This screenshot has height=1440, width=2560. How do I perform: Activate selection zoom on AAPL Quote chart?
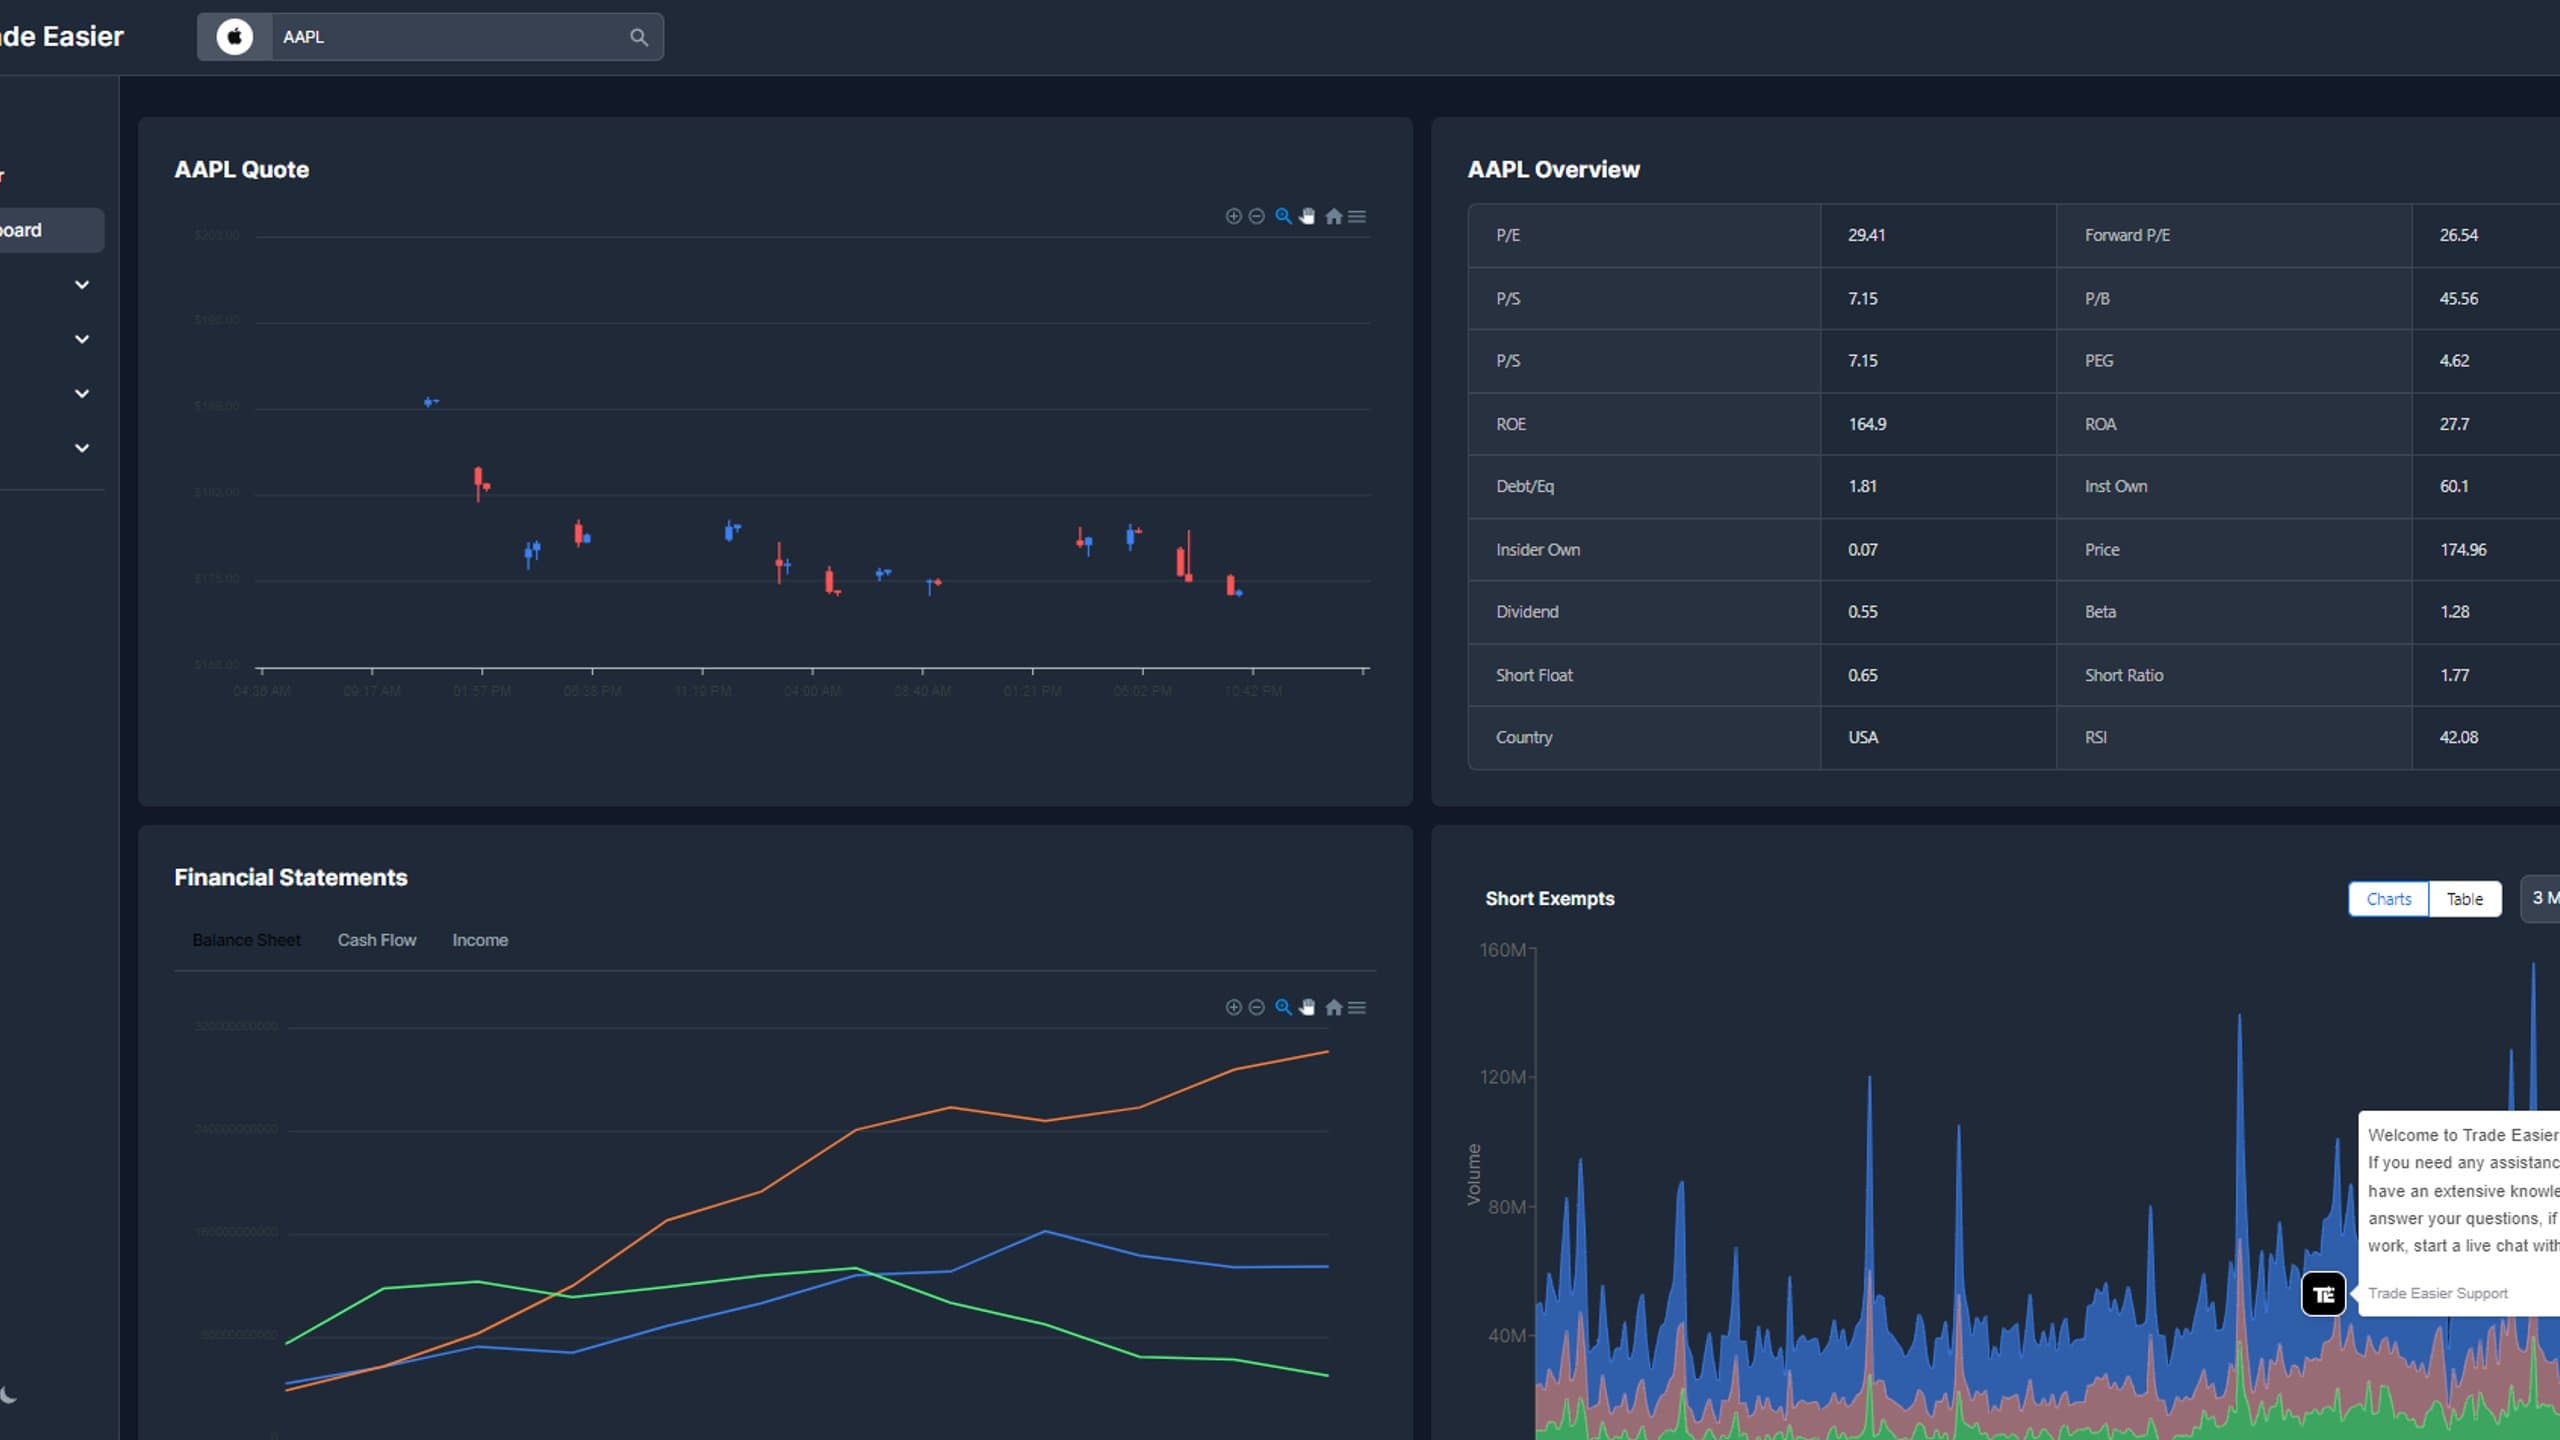(1283, 216)
